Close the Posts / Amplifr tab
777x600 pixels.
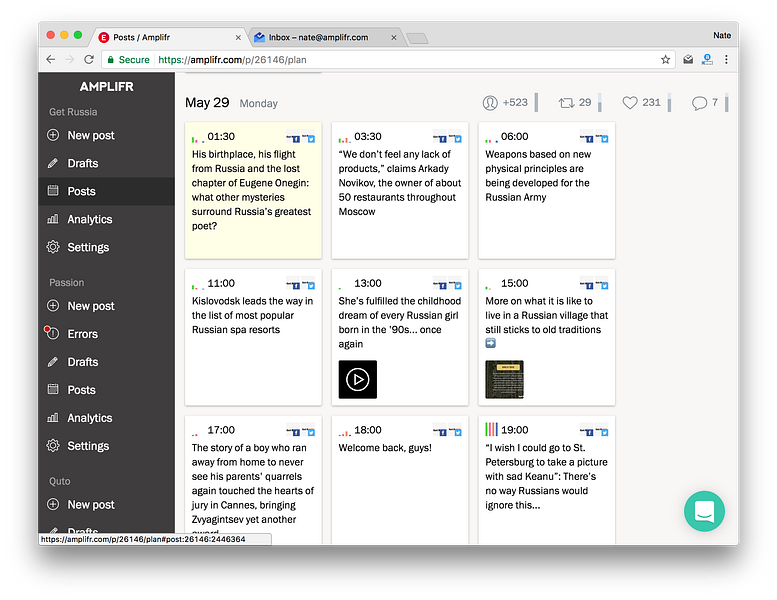238,37
